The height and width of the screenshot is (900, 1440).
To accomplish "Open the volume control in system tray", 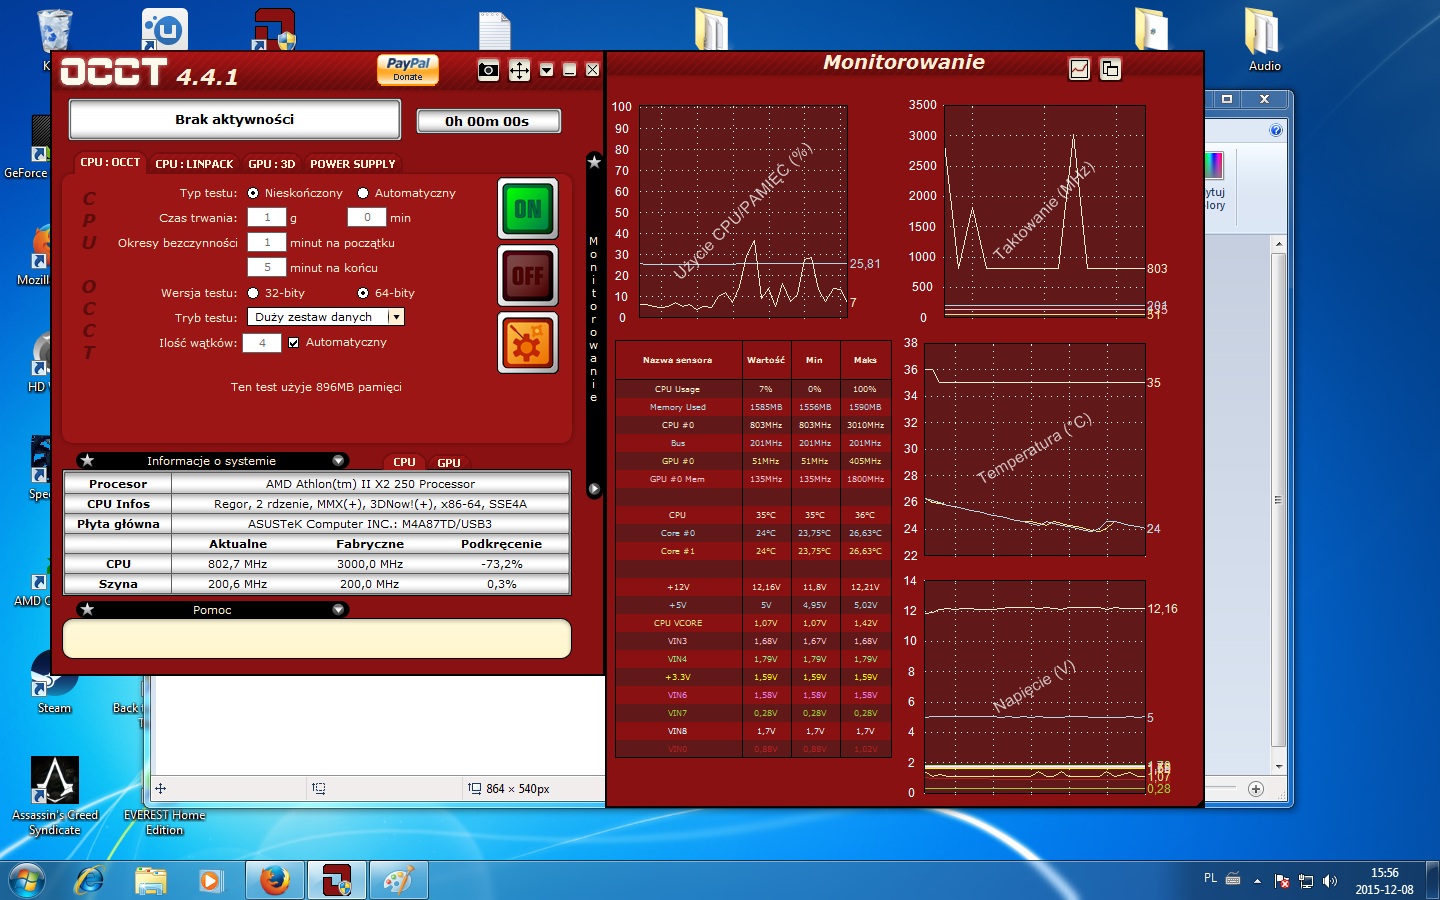I will point(1330,881).
